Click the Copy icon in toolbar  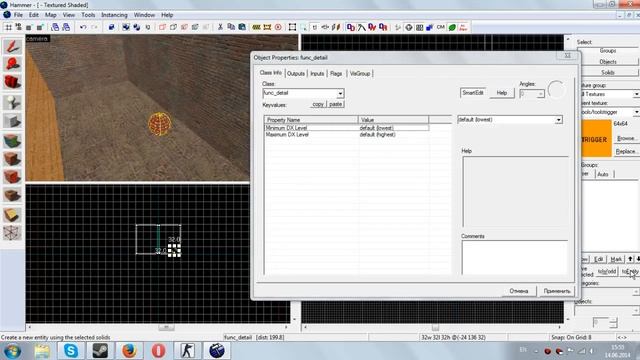pos(231,27)
